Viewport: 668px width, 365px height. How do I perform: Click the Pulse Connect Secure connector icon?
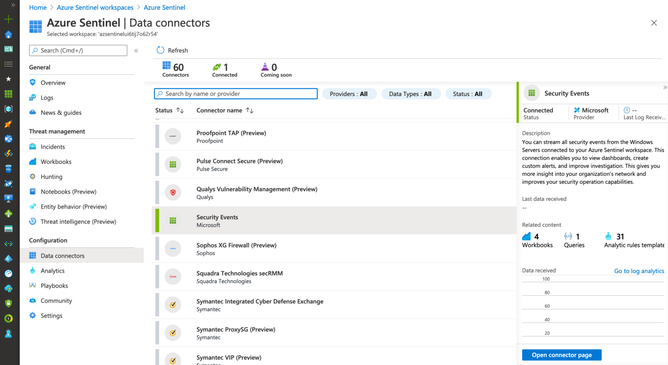pos(173,164)
